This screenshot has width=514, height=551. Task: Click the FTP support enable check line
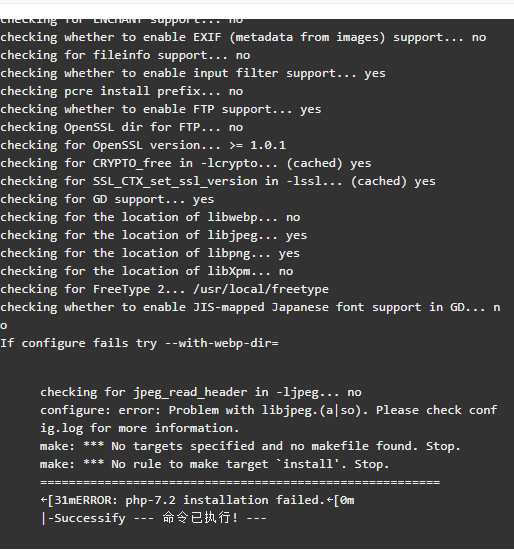[x=161, y=109]
